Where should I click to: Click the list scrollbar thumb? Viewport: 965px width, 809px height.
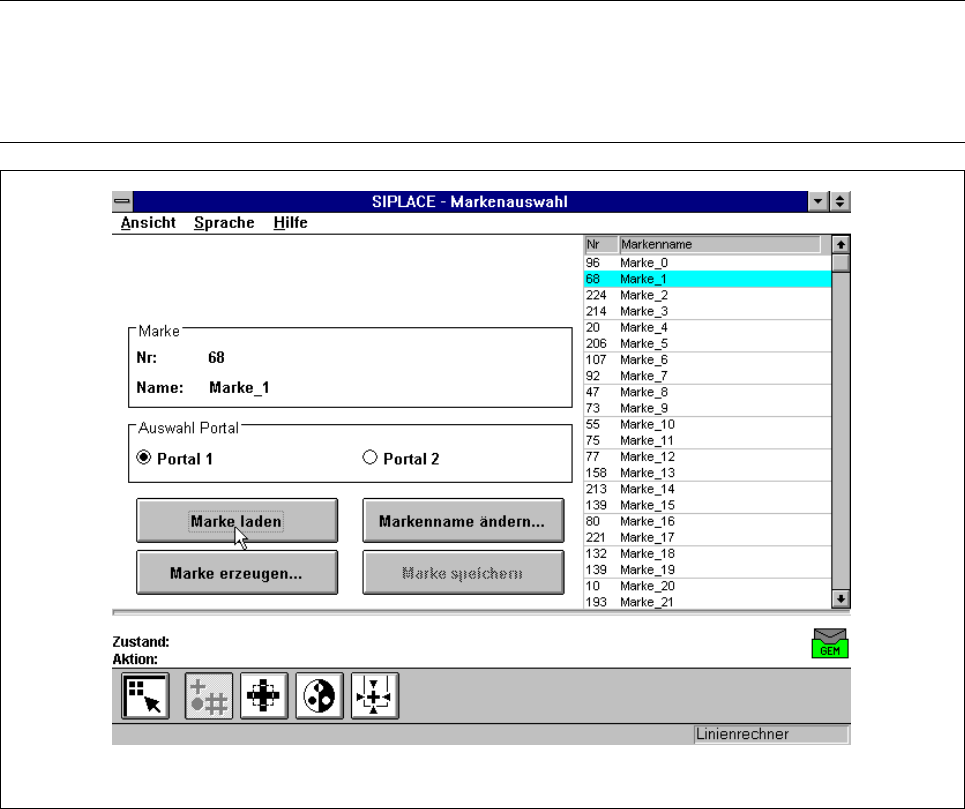pyautogui.click(x=841, y=263)
